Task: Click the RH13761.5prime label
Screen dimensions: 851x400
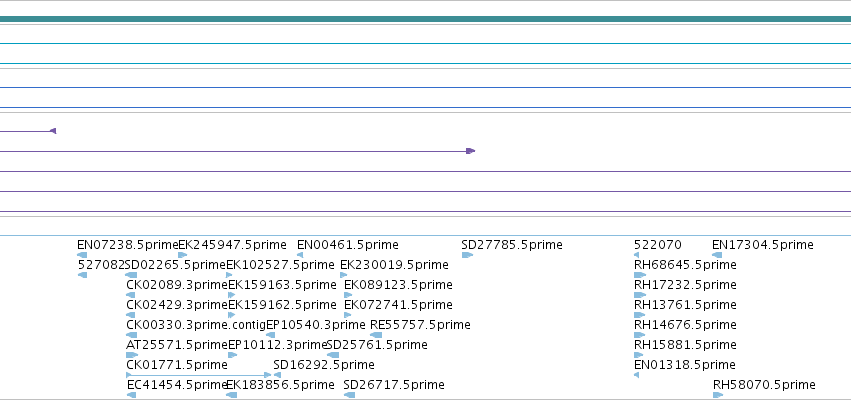Action: point(685,305)
